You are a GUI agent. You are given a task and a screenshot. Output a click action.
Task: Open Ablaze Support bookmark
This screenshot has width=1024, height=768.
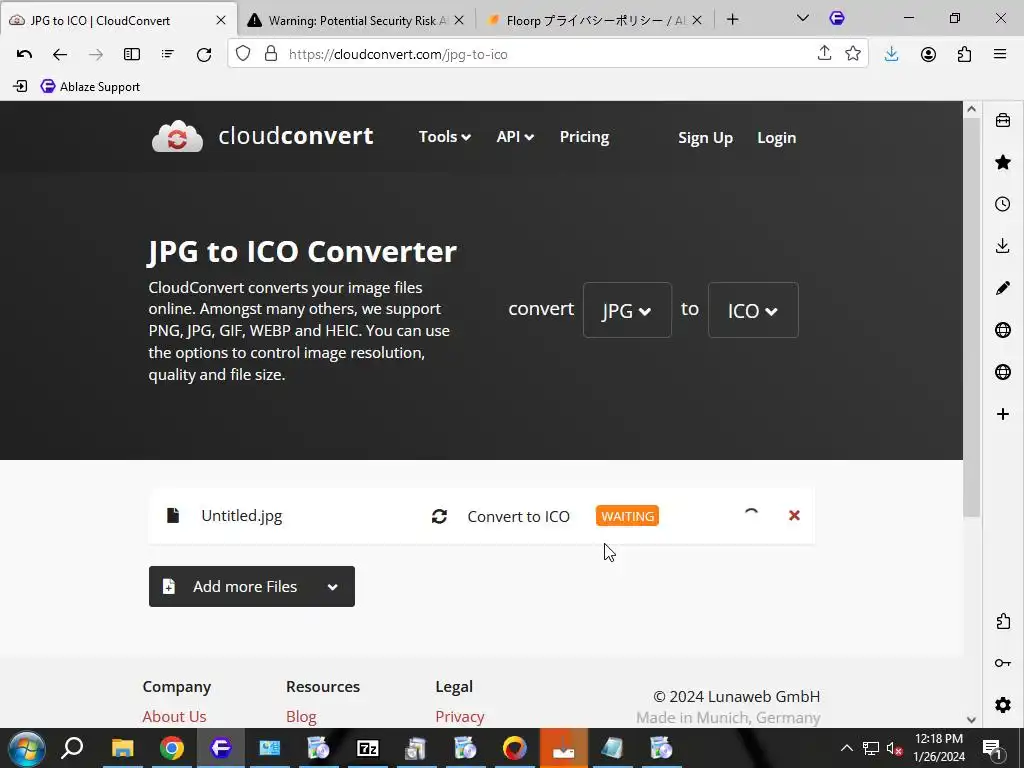coord(90,86)
